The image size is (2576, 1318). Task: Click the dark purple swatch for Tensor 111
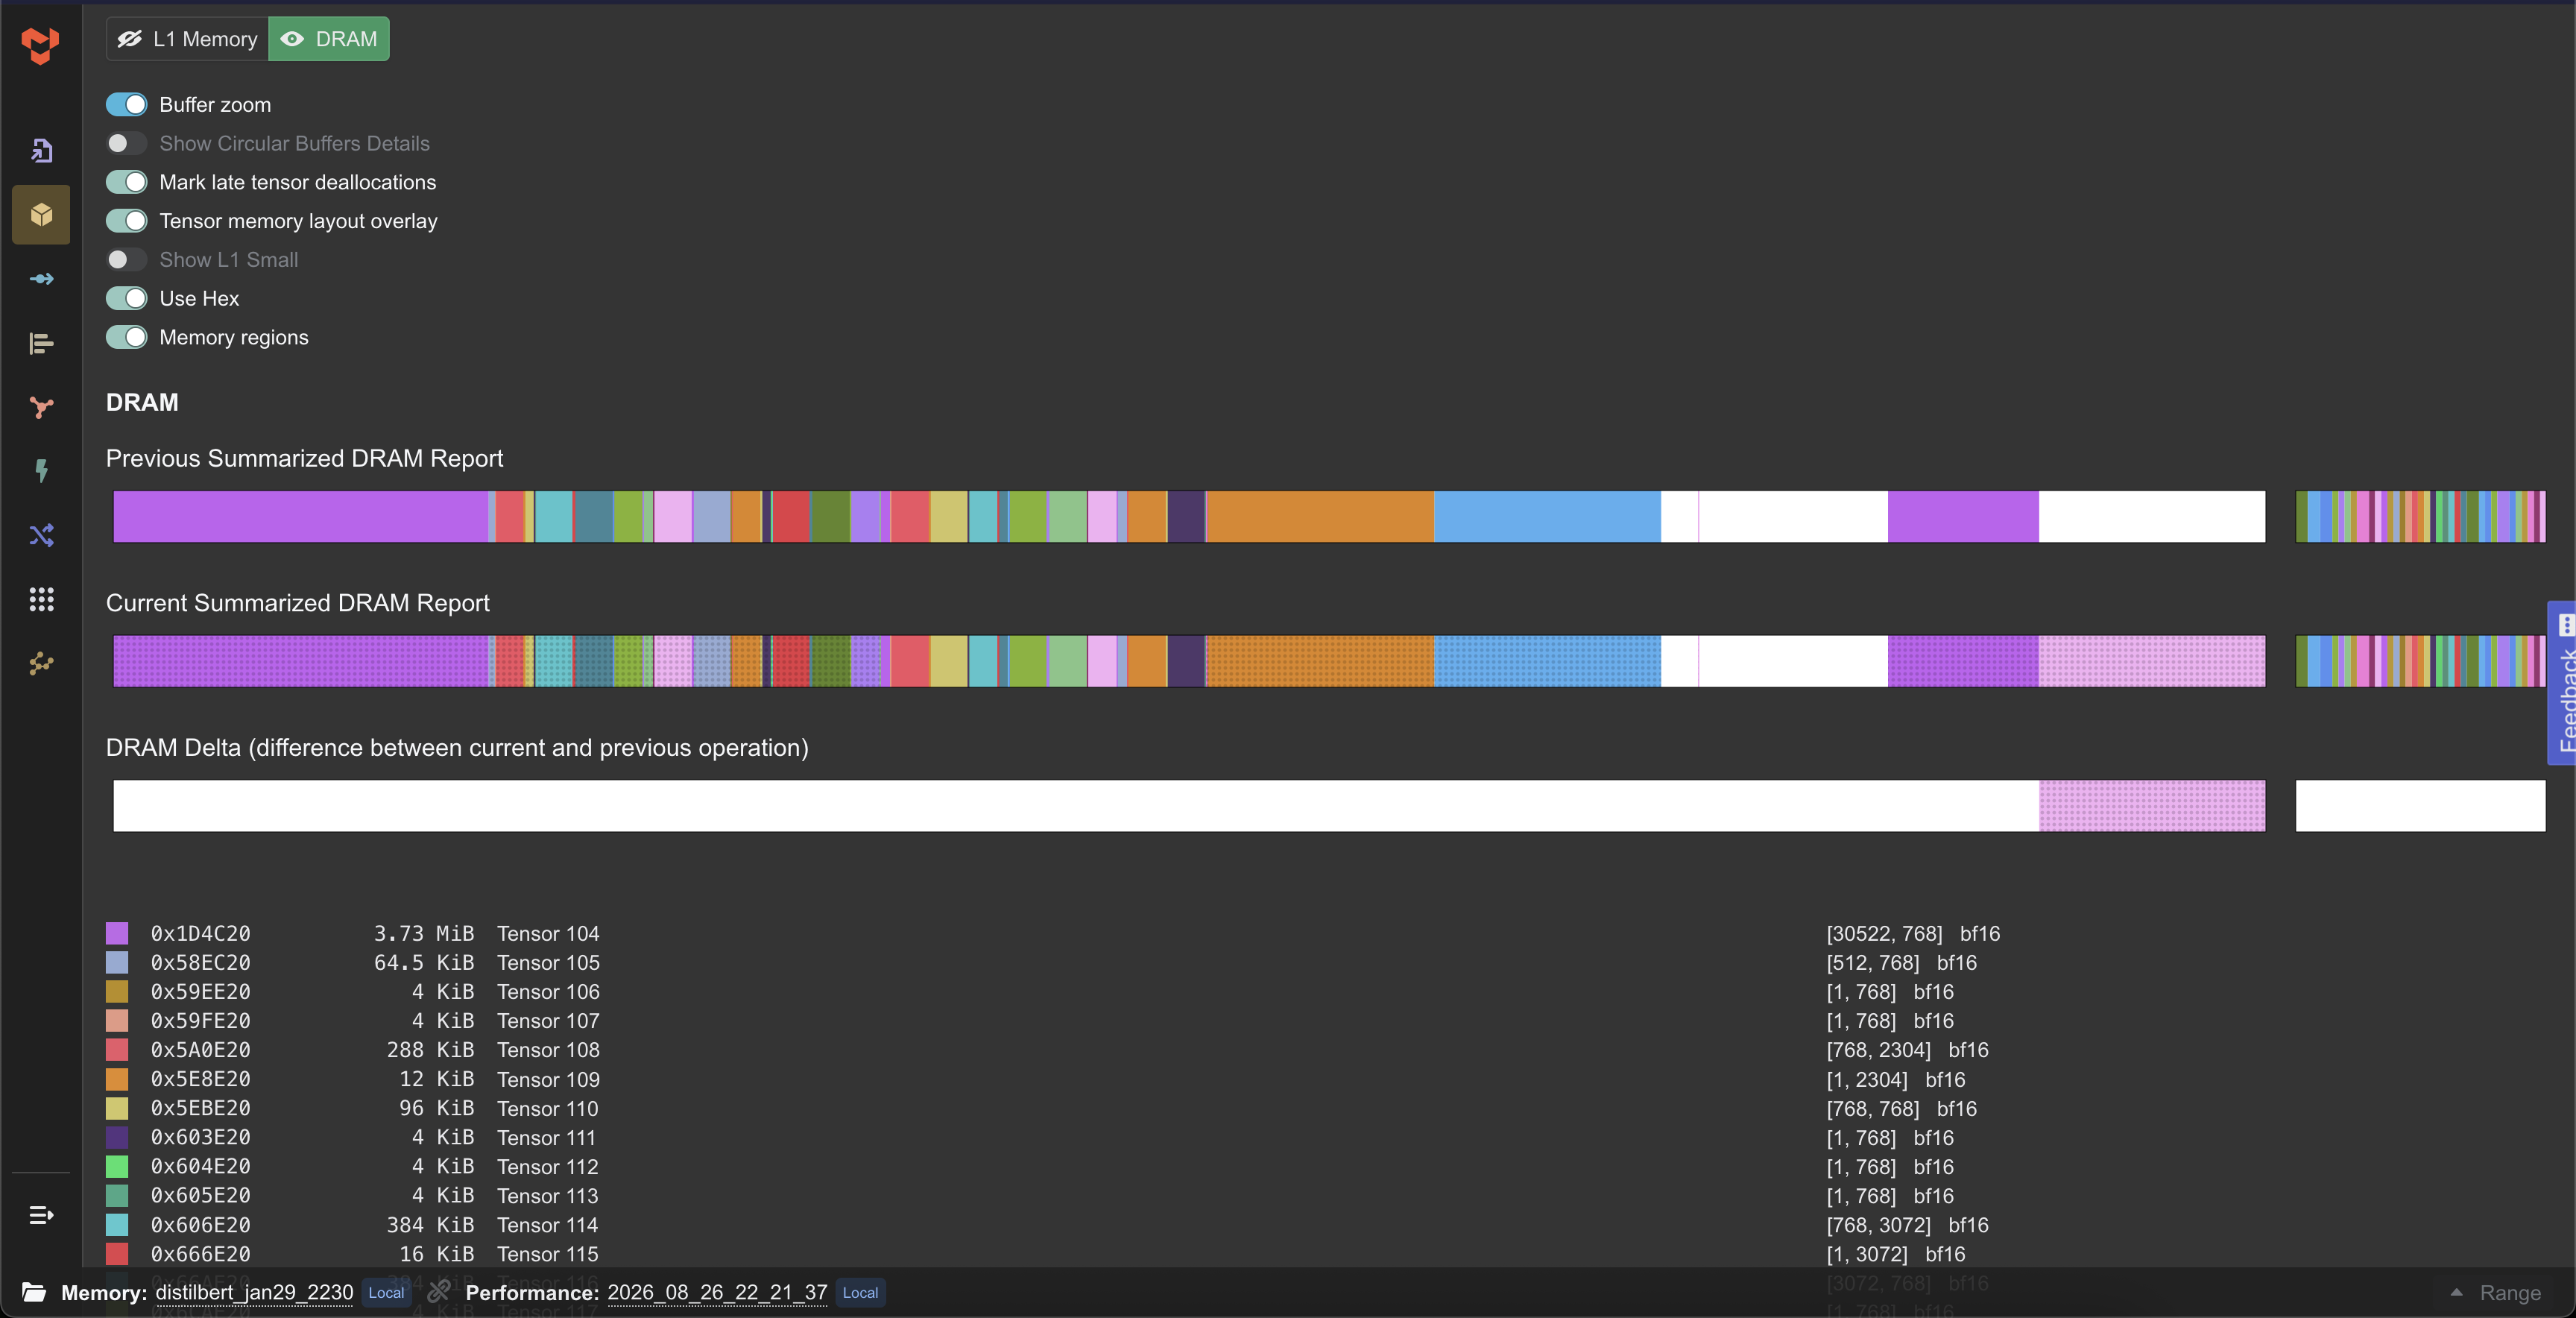point(117,1137)
